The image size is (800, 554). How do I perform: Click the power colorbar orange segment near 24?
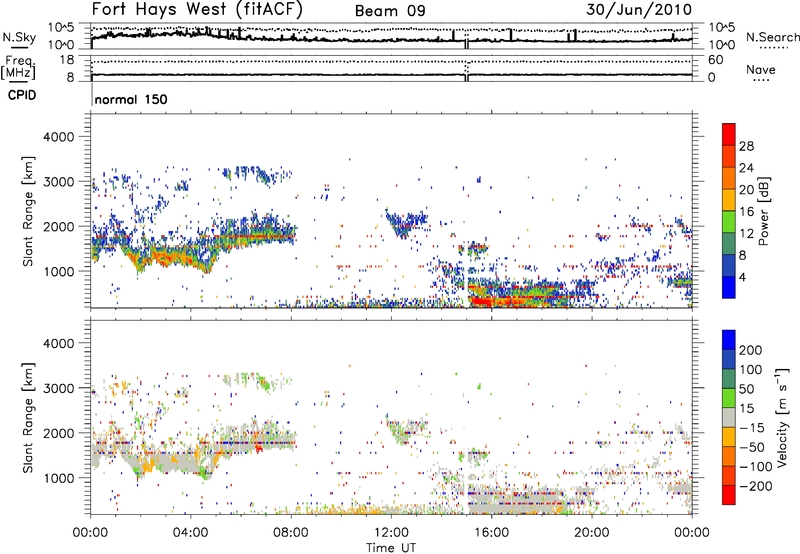coord(729,178)
